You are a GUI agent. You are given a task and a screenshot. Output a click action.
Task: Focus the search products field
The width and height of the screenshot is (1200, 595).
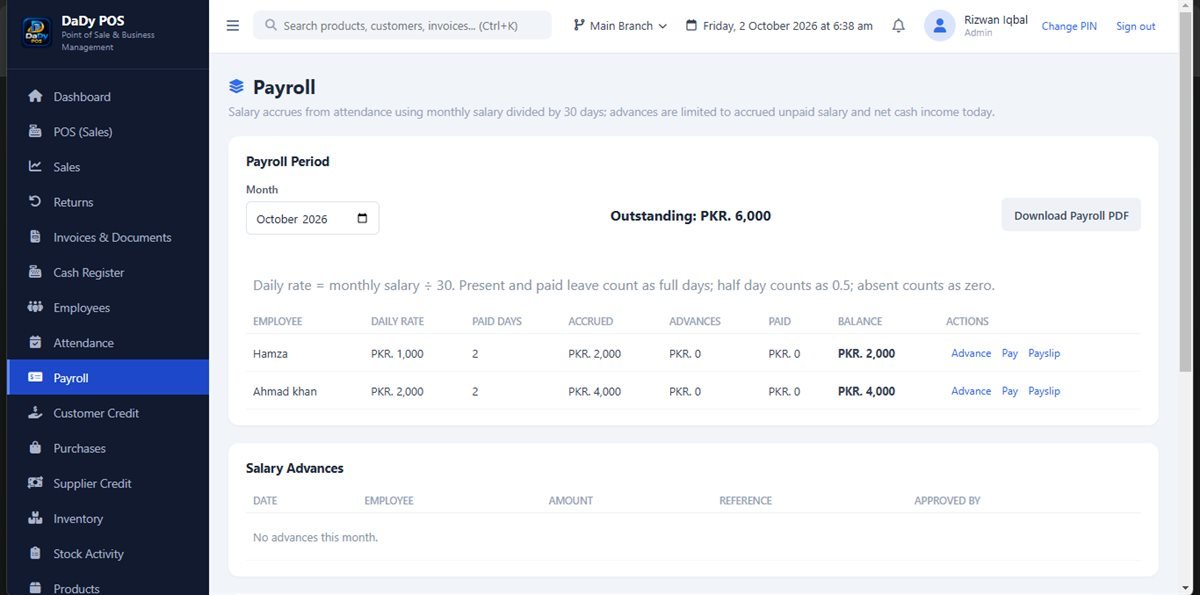click(x=402, y=25)
